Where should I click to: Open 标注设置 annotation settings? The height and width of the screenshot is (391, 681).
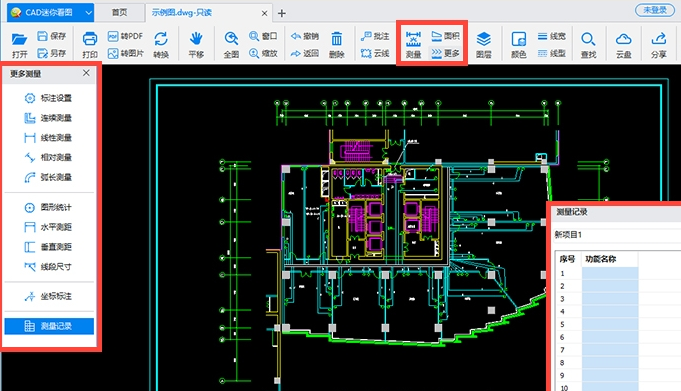pyautogui.click(x=48, y=98)
